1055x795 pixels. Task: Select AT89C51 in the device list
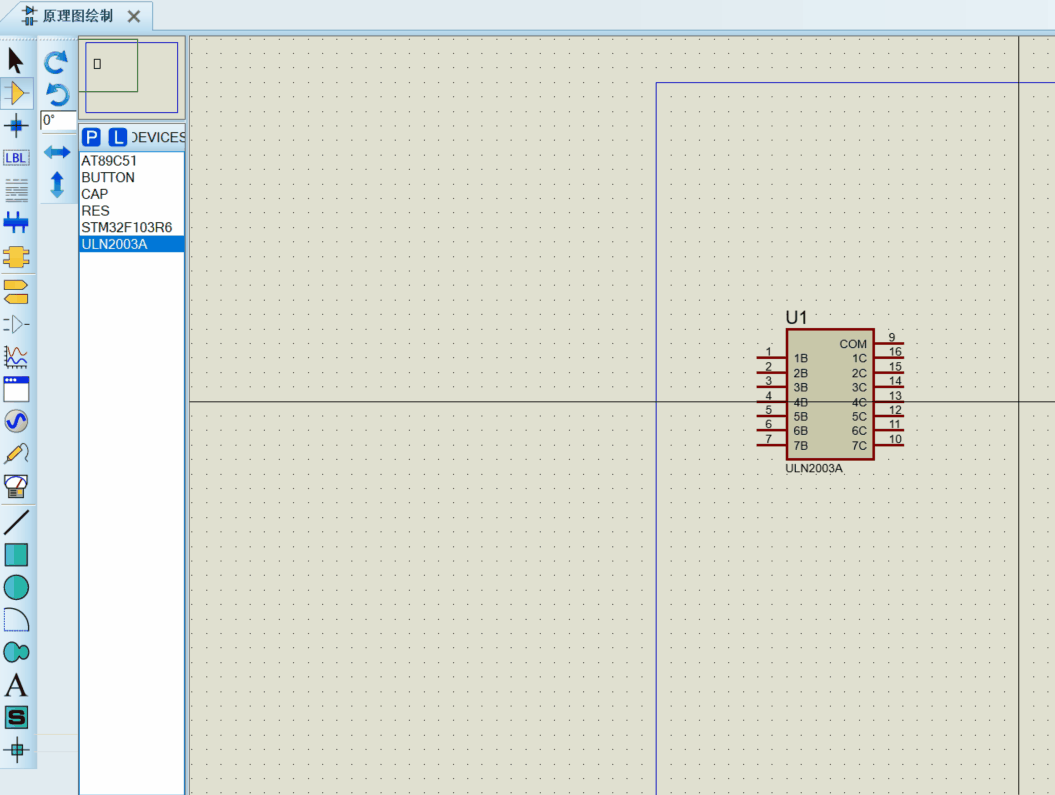pos(132,161)
